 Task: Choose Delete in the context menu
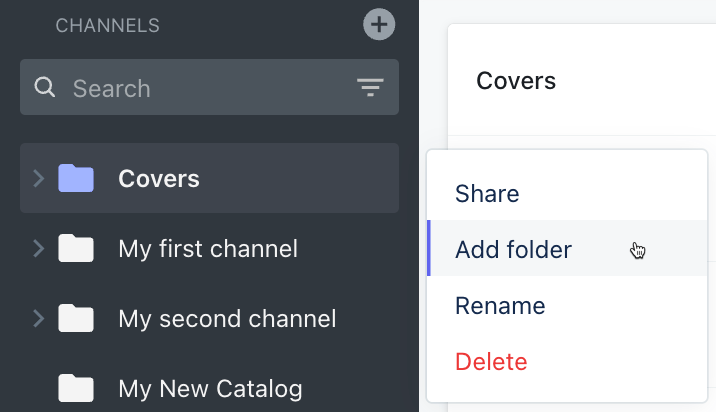point(491,361)
